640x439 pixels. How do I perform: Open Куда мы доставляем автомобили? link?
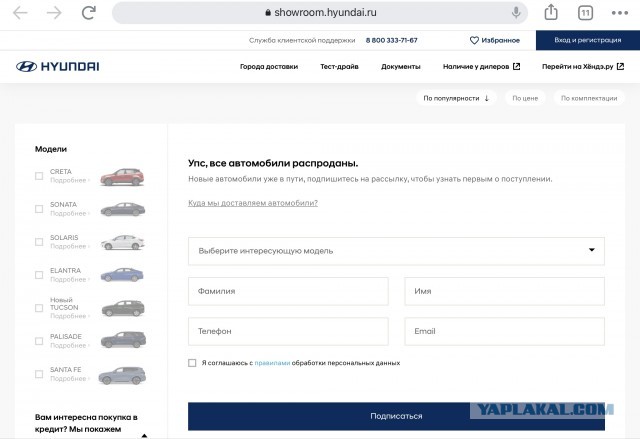(253, 203)
